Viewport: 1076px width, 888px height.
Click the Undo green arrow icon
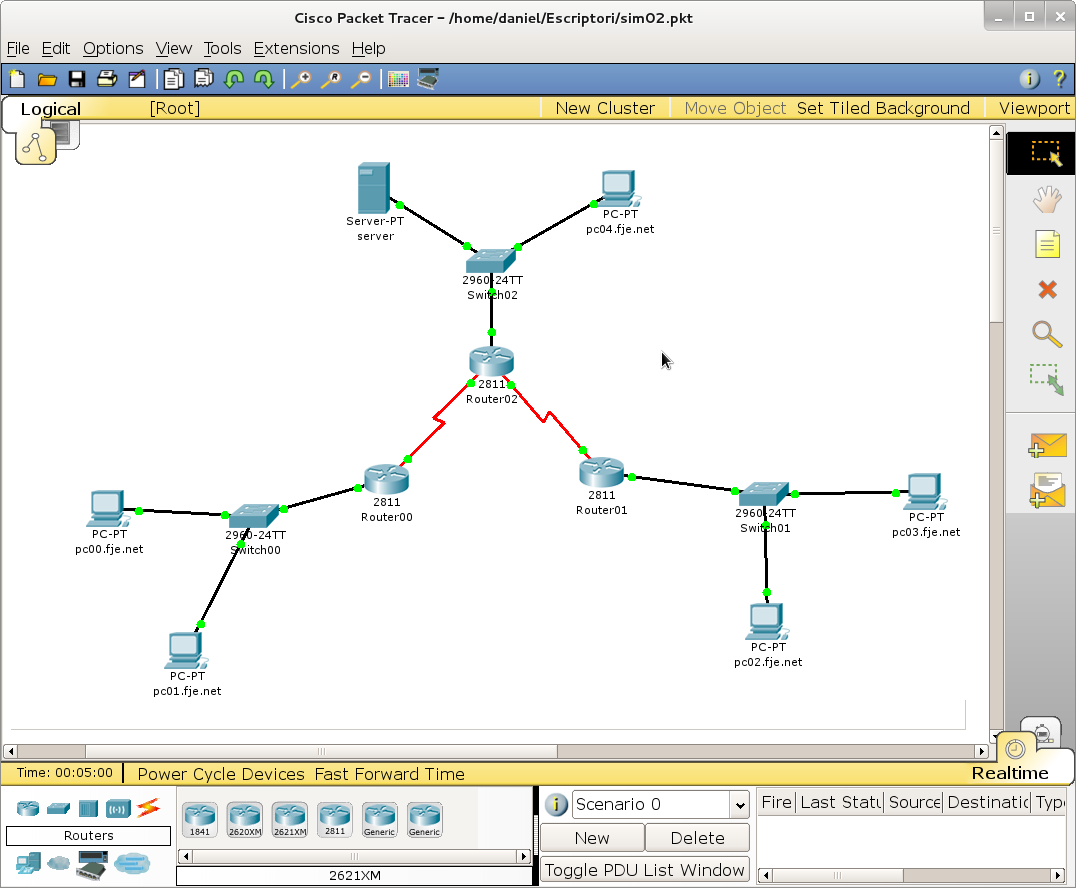pos(234,80)
